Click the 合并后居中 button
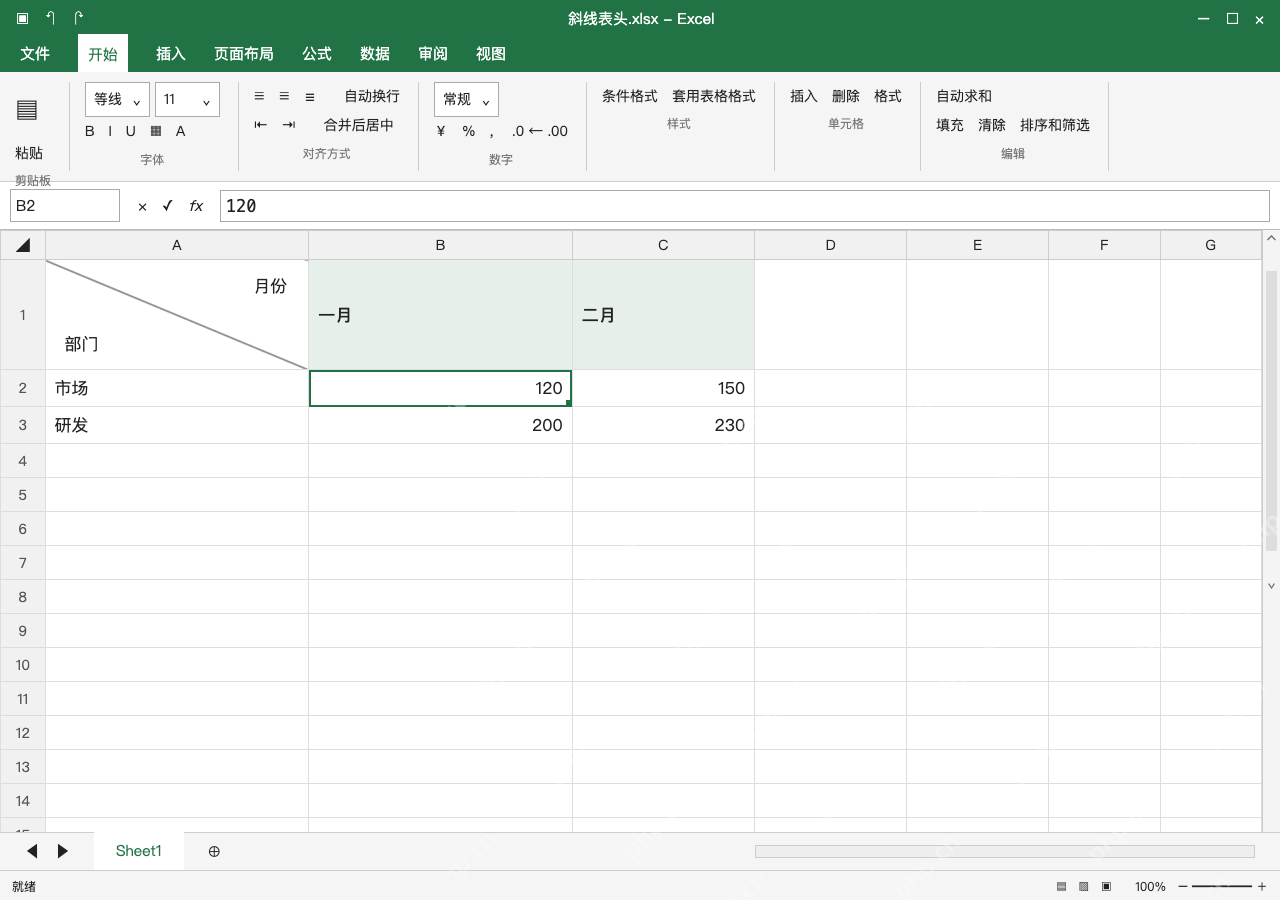The width and height of the screenshot is (1280, 900). coord(359,125)
